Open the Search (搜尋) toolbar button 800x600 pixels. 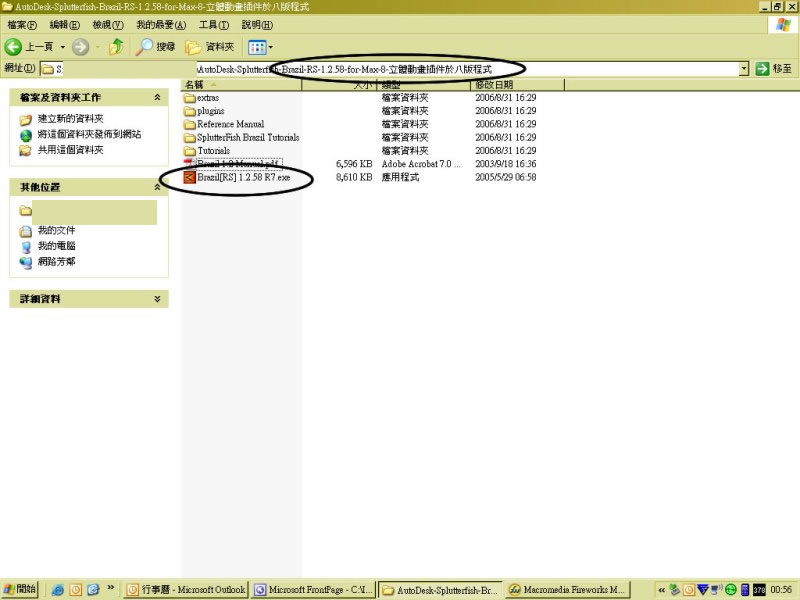156,47
